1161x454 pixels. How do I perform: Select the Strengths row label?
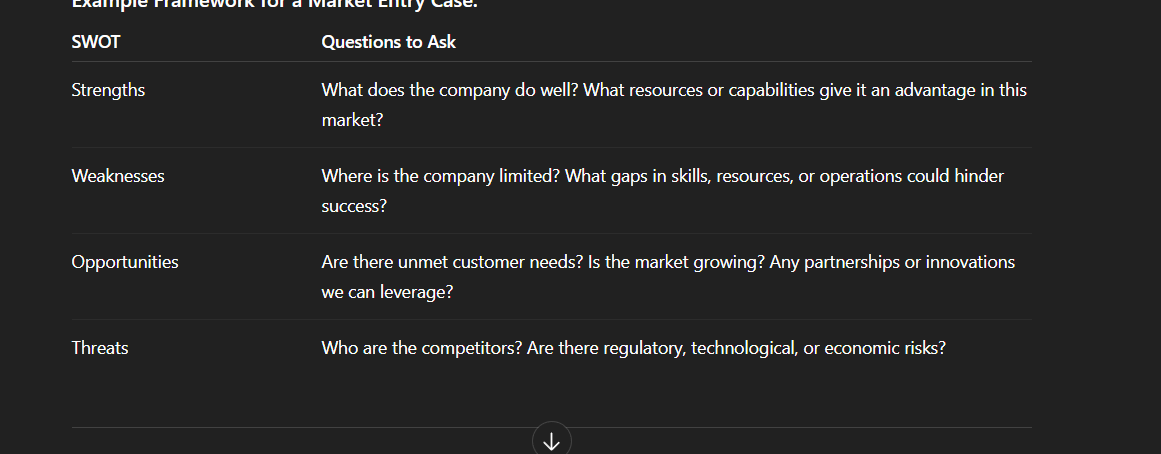(x=108, y=90)
